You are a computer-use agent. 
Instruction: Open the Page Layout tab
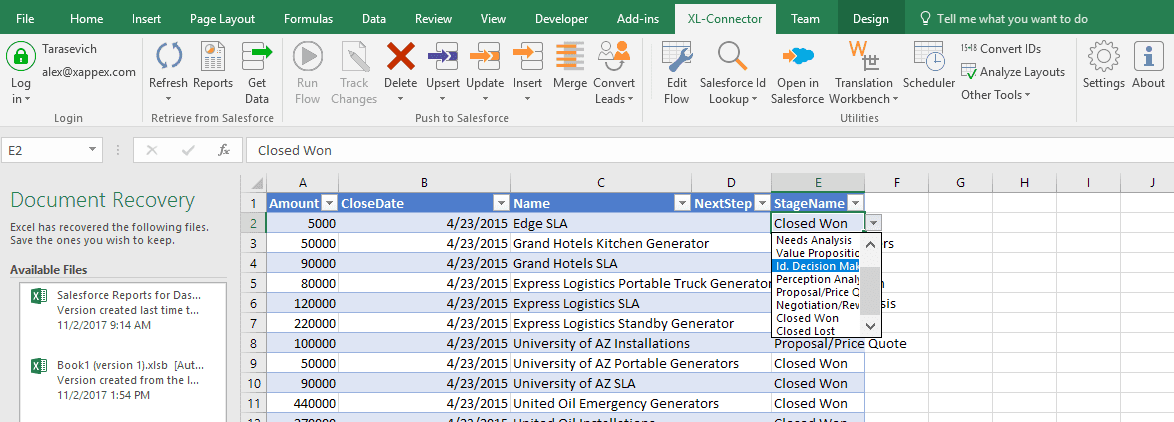(222, 18)
